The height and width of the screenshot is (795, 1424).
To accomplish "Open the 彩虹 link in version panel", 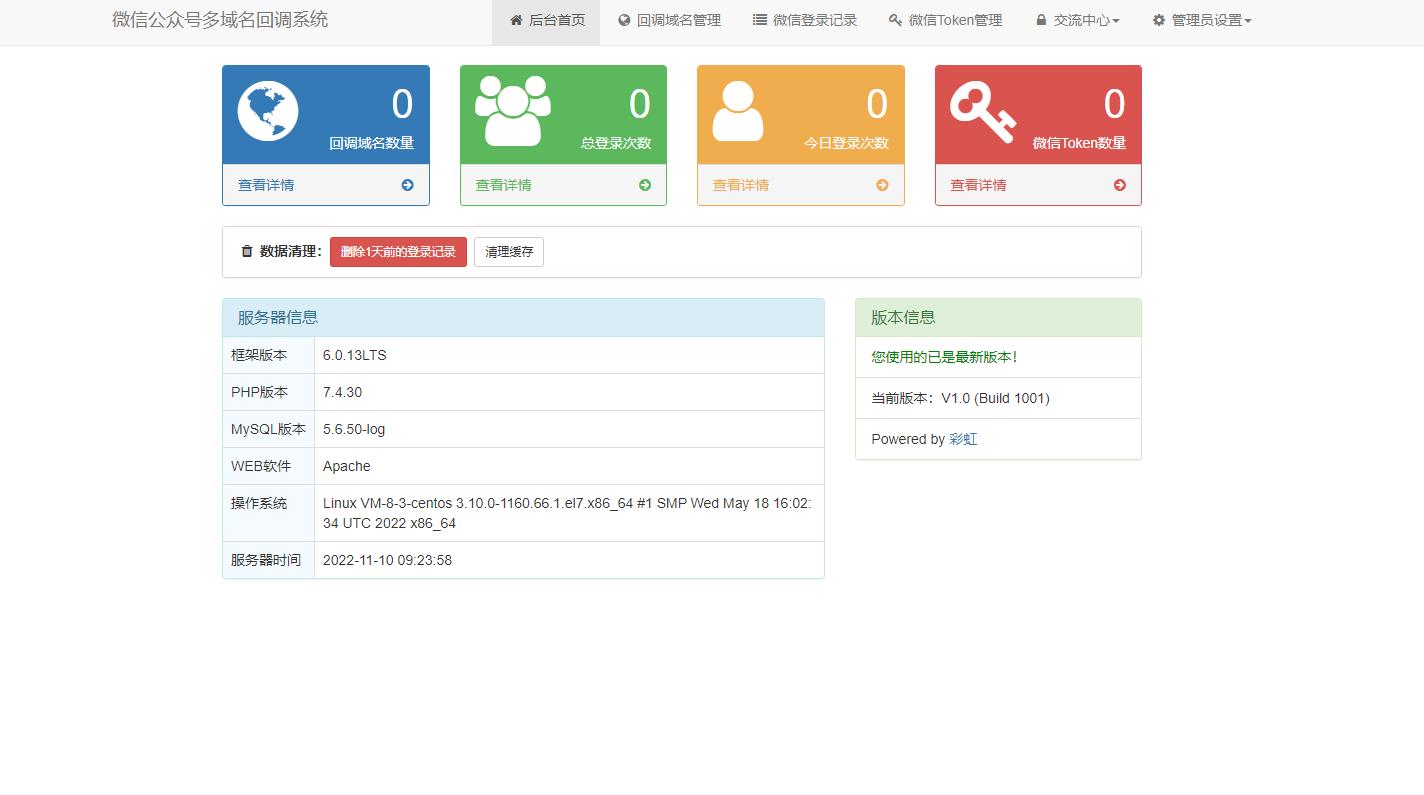I will pyautogui.click(x=963, y=439).
